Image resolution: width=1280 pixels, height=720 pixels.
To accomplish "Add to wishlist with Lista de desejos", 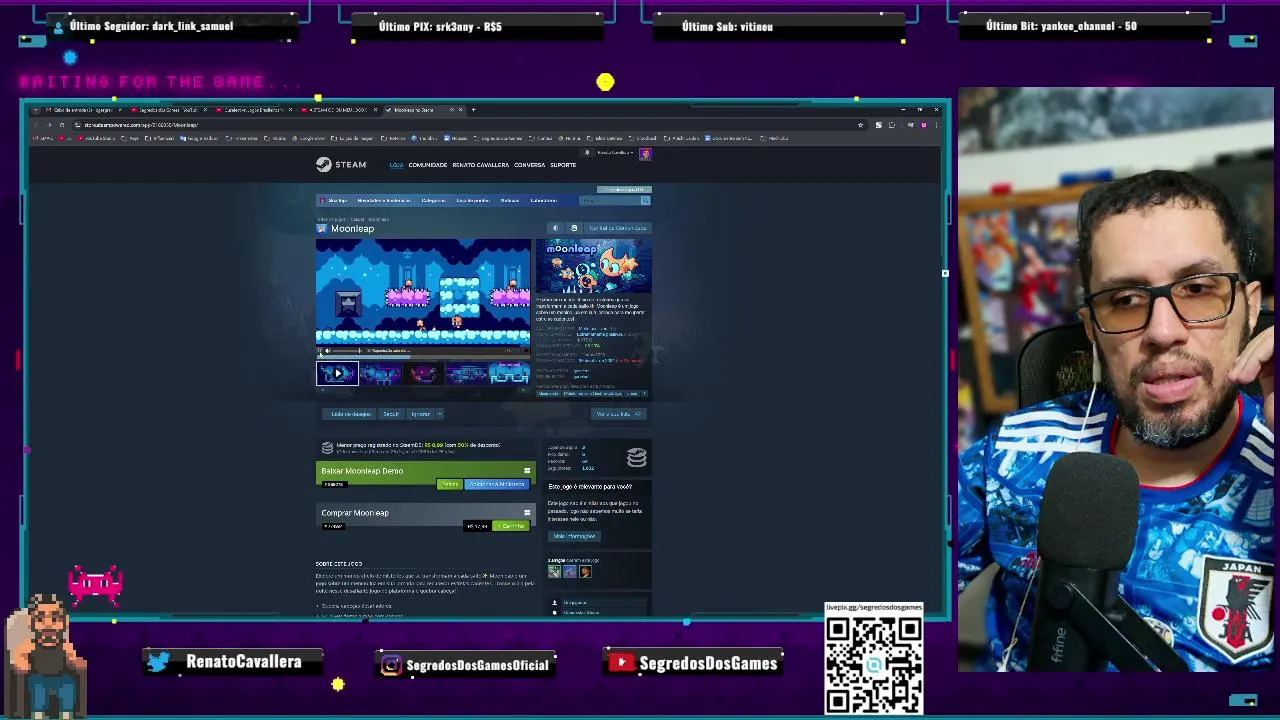I will click(350, 414).
